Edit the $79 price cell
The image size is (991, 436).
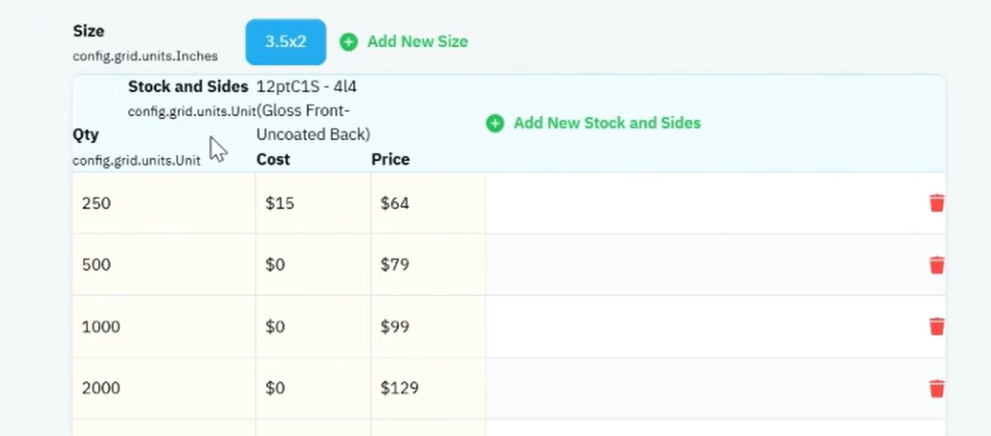(428, 265)
